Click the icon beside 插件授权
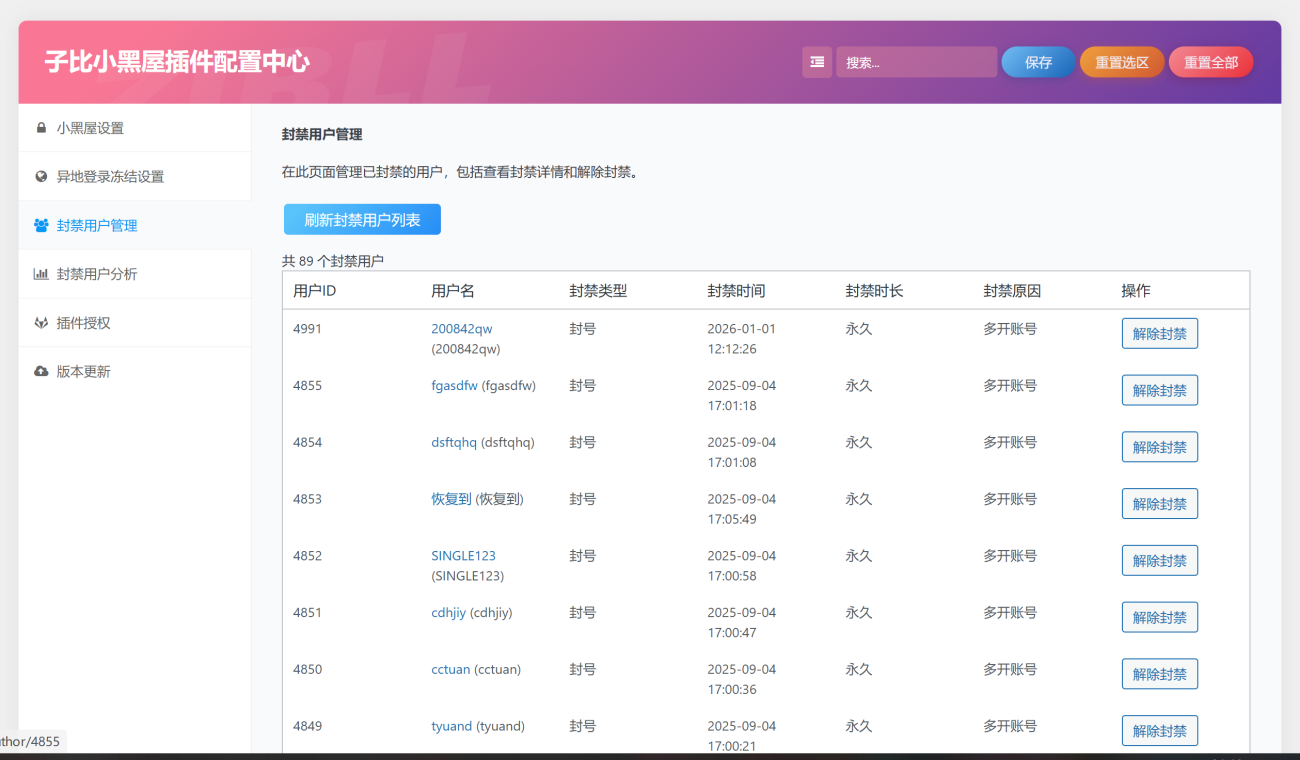Screen dimensions: 1300x760 point(41,323)
